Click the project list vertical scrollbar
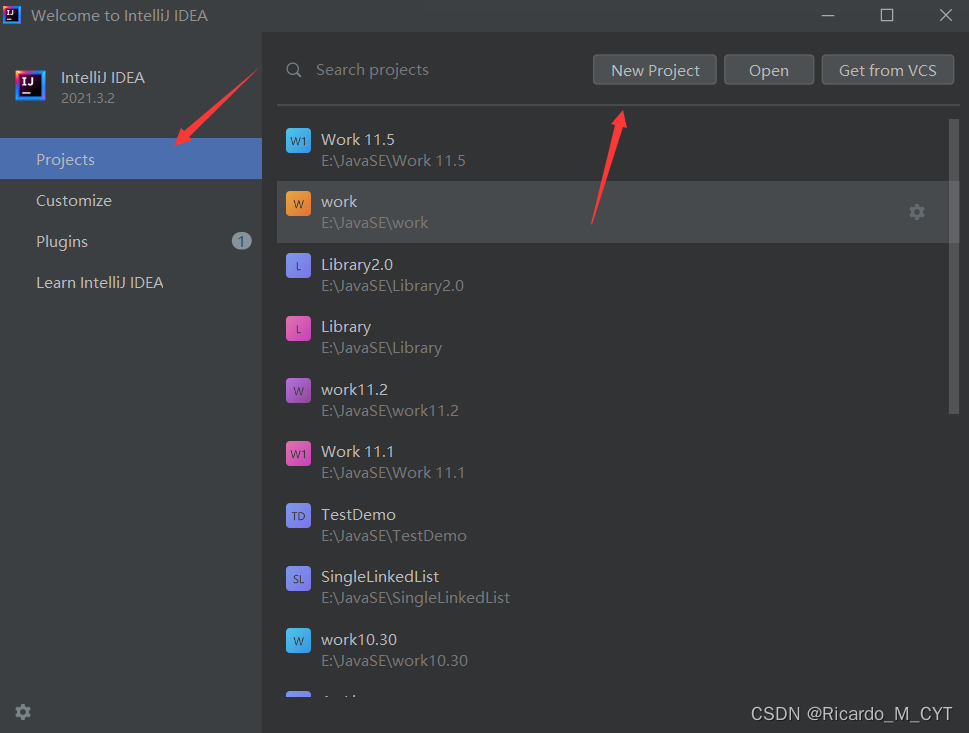 tap(954, 266)
